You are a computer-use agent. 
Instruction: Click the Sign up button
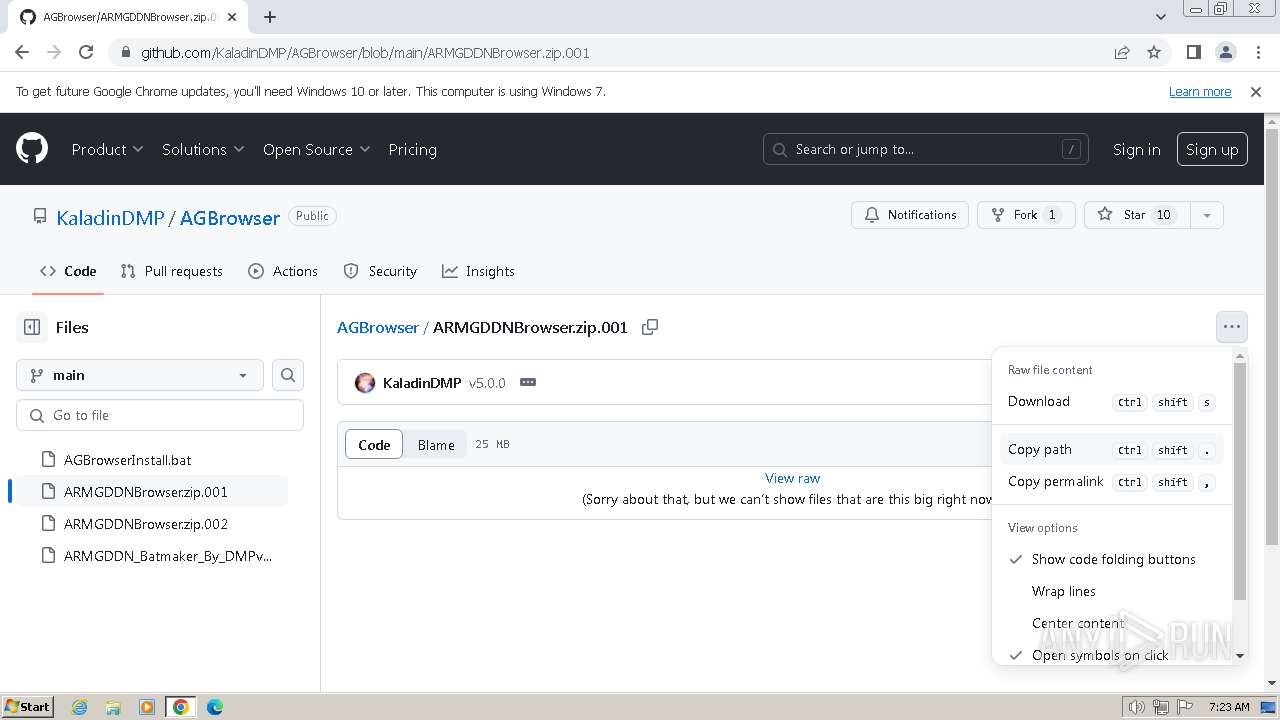pyautogui.click(x=1212, y=149)
